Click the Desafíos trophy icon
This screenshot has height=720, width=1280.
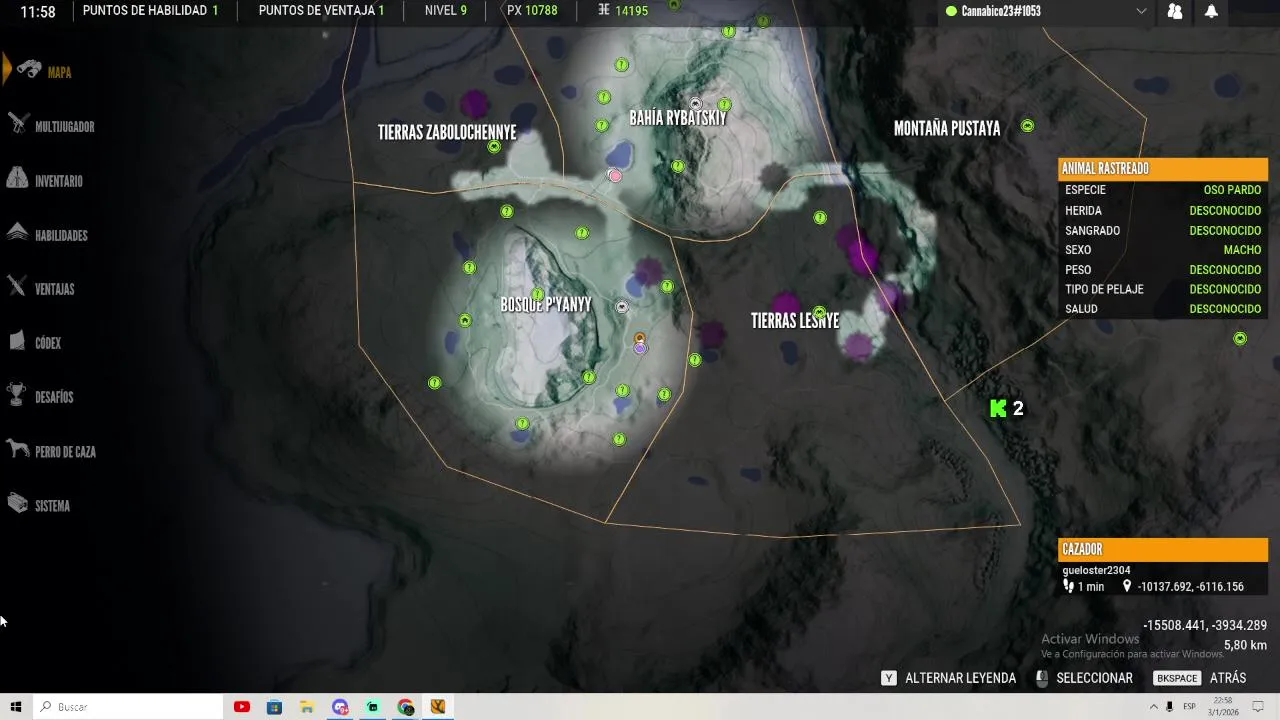pyautogui.click(x=16, y=396)
